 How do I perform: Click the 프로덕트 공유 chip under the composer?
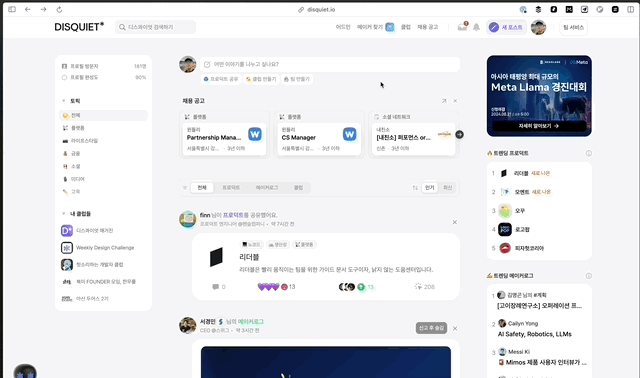221,79
